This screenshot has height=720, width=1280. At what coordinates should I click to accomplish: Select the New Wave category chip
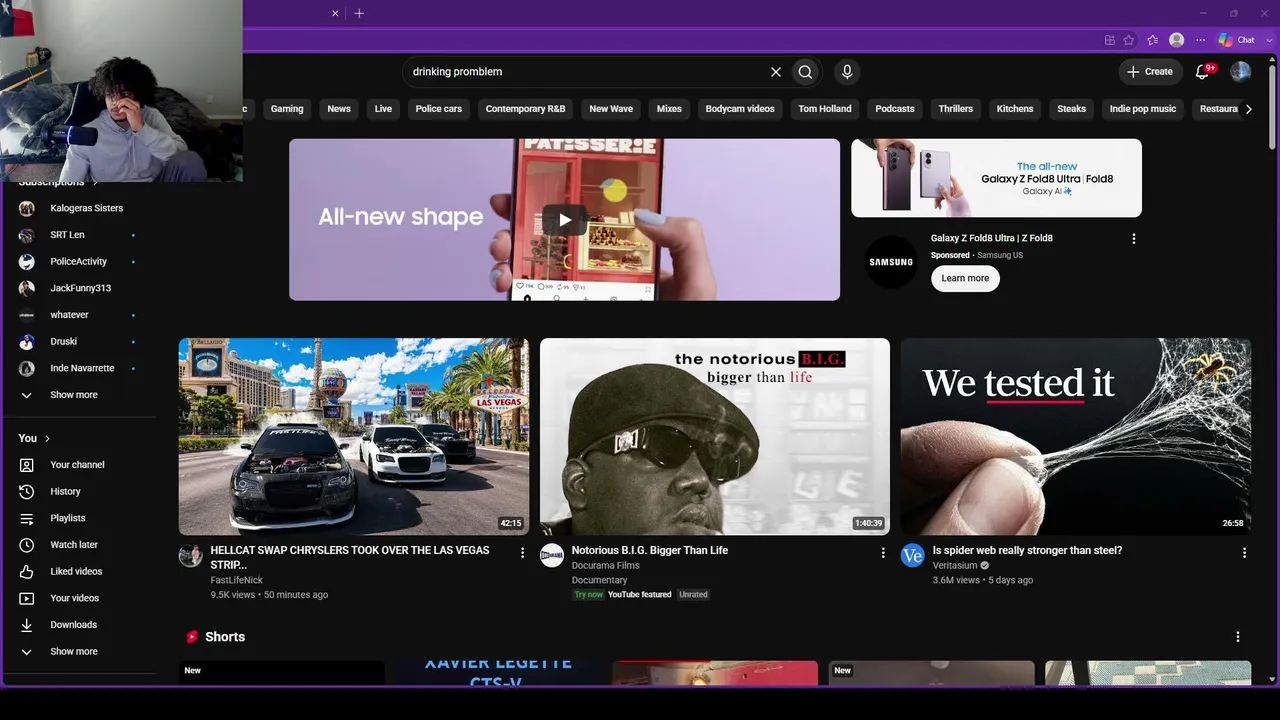click(x=611, y=109)
